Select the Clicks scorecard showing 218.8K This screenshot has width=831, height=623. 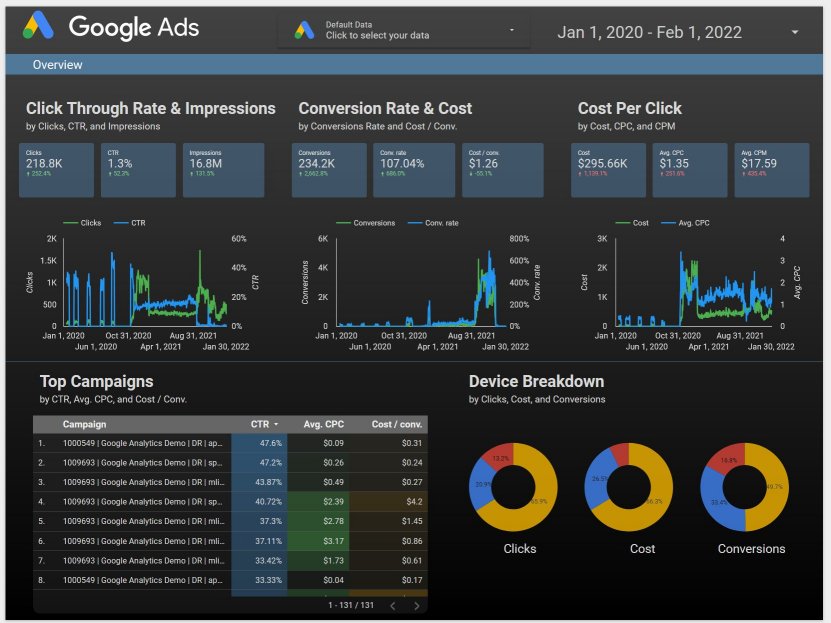[x=57, y=170]
